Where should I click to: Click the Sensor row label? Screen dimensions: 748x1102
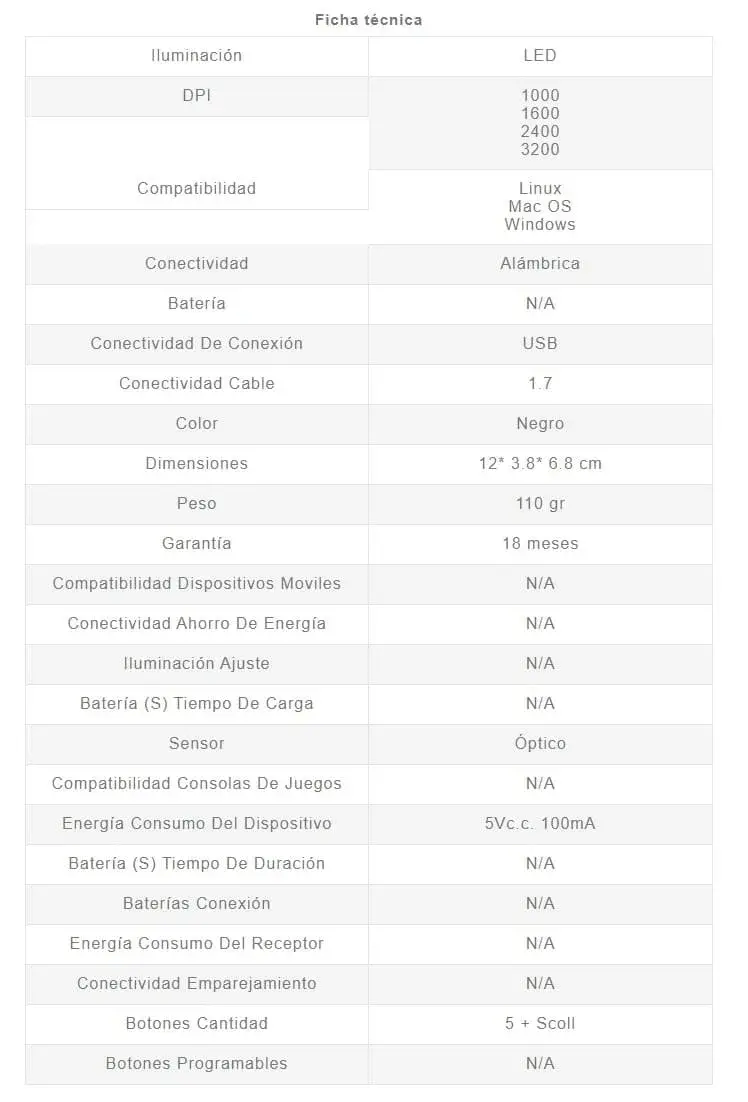[x=196, y=744]
